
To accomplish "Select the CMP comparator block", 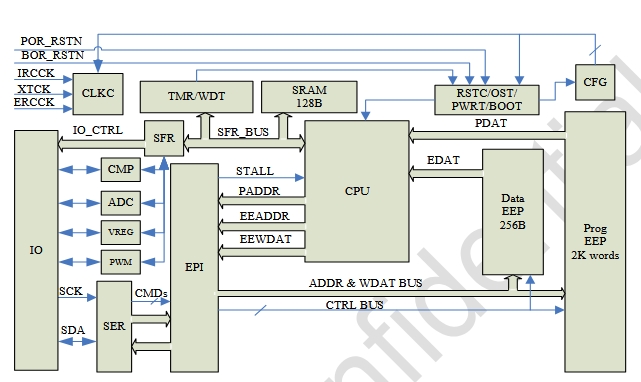I will point(121,169).
